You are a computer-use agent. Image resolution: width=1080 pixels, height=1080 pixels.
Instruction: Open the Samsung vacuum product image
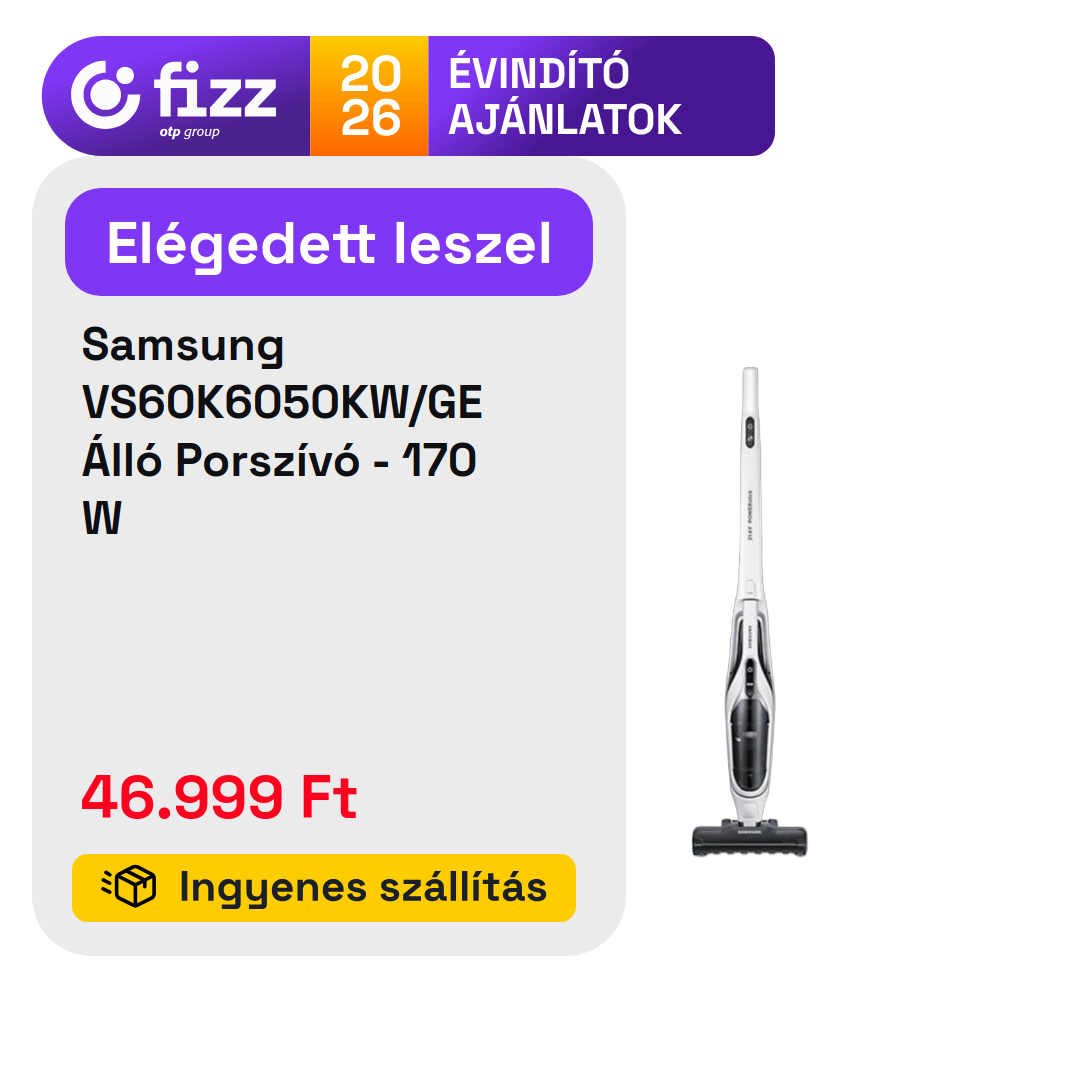(749, 612)
